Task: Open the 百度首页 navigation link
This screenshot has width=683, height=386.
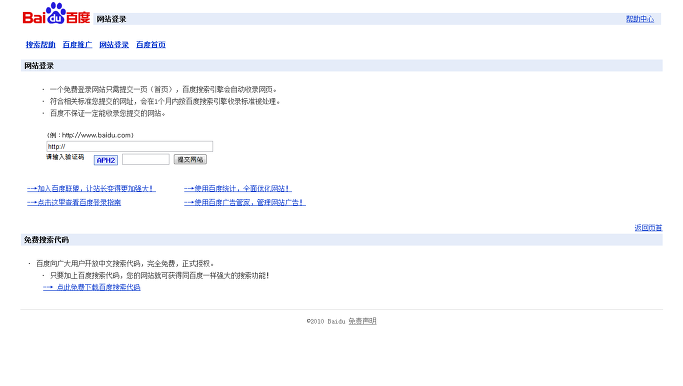Action: [x=151, y=44]
